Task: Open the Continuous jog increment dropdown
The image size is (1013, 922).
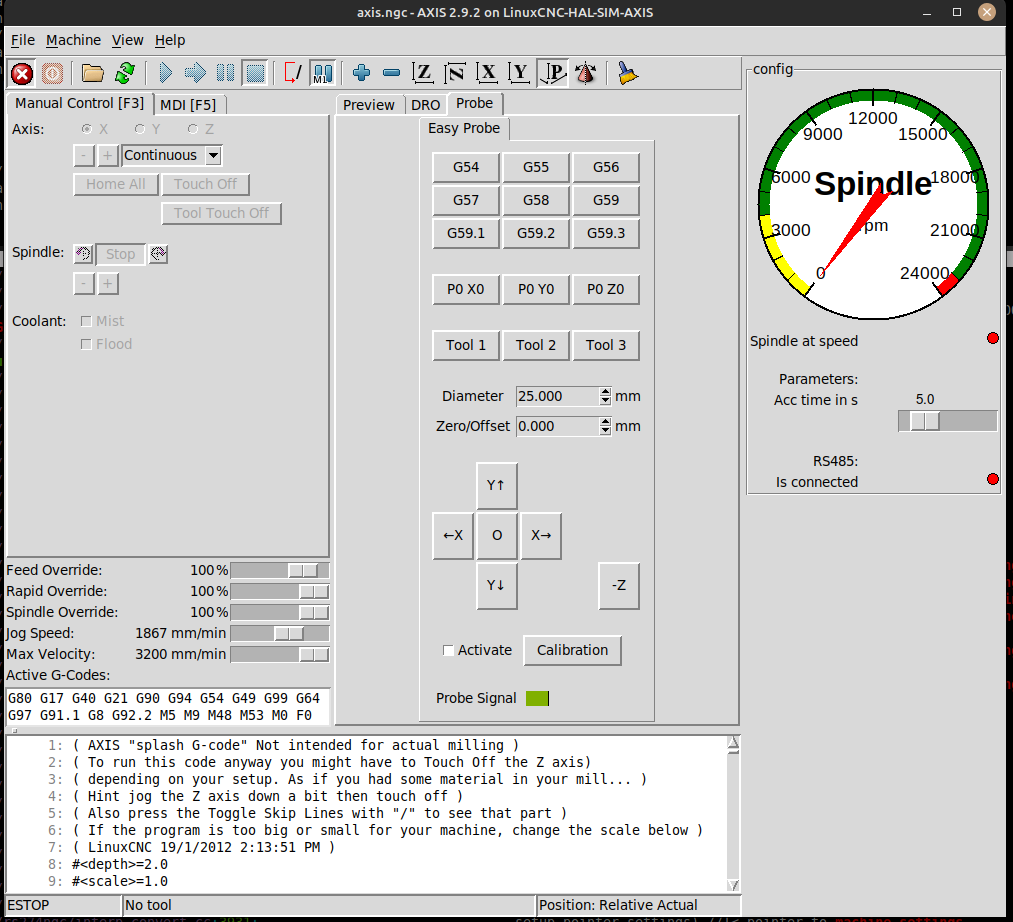Action: [213, 156]
